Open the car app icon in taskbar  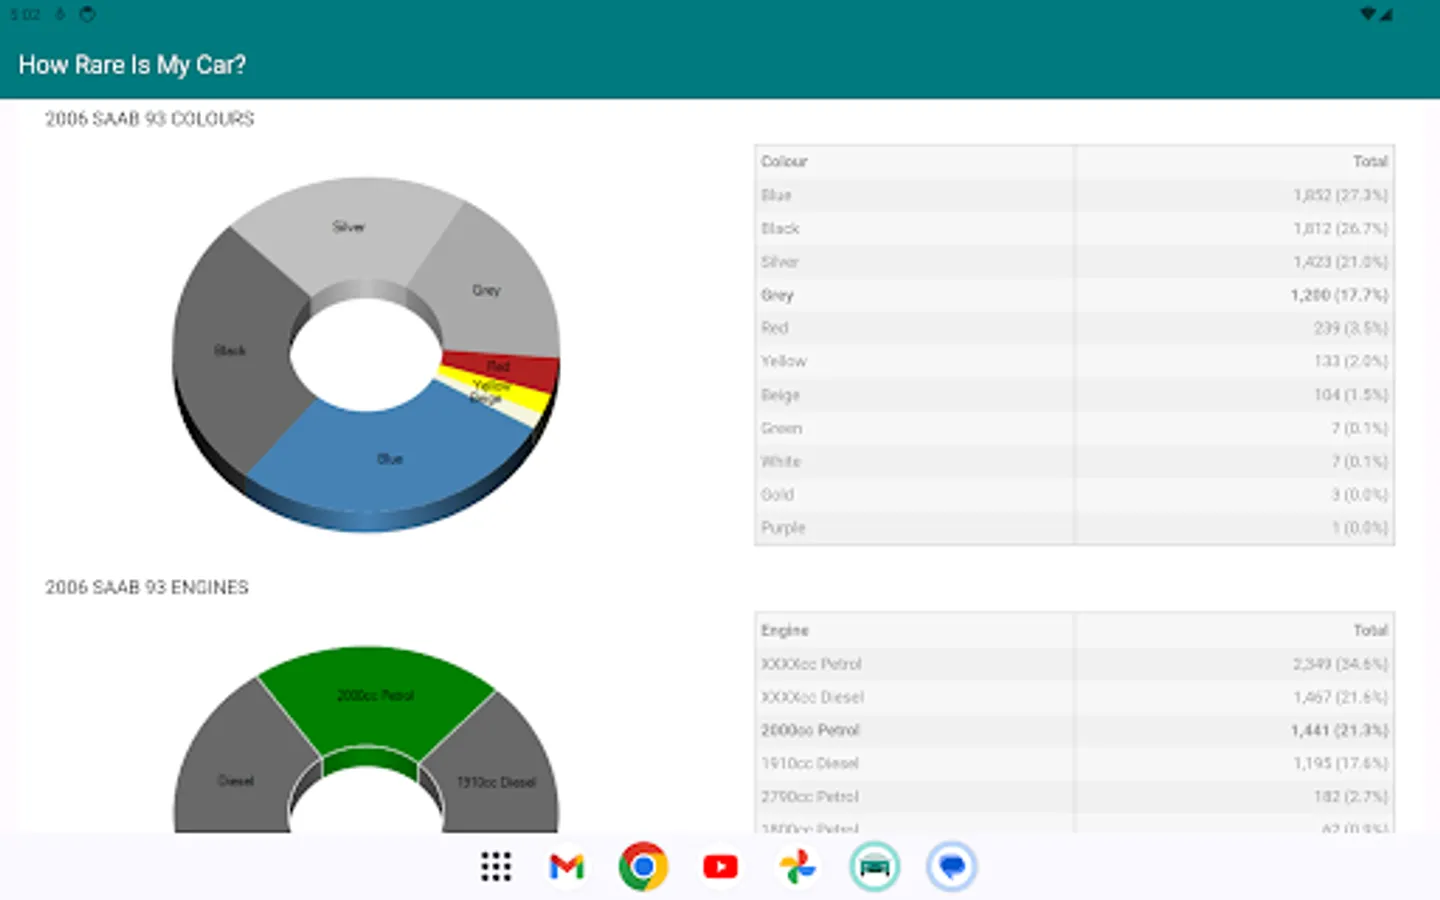coord(874,867)
